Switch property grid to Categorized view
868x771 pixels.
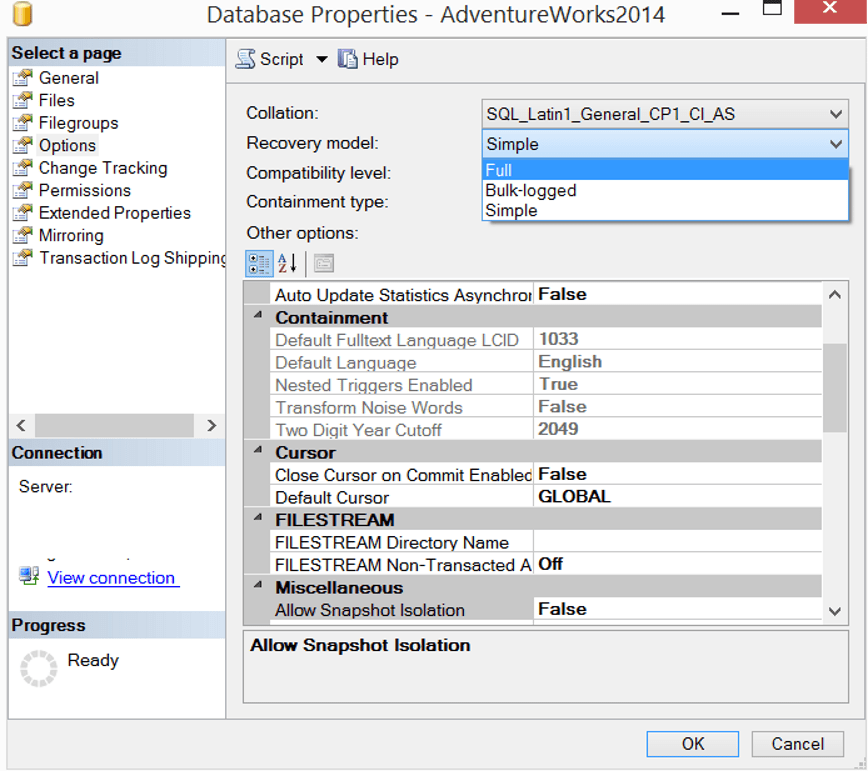click(x=259, y=263)
